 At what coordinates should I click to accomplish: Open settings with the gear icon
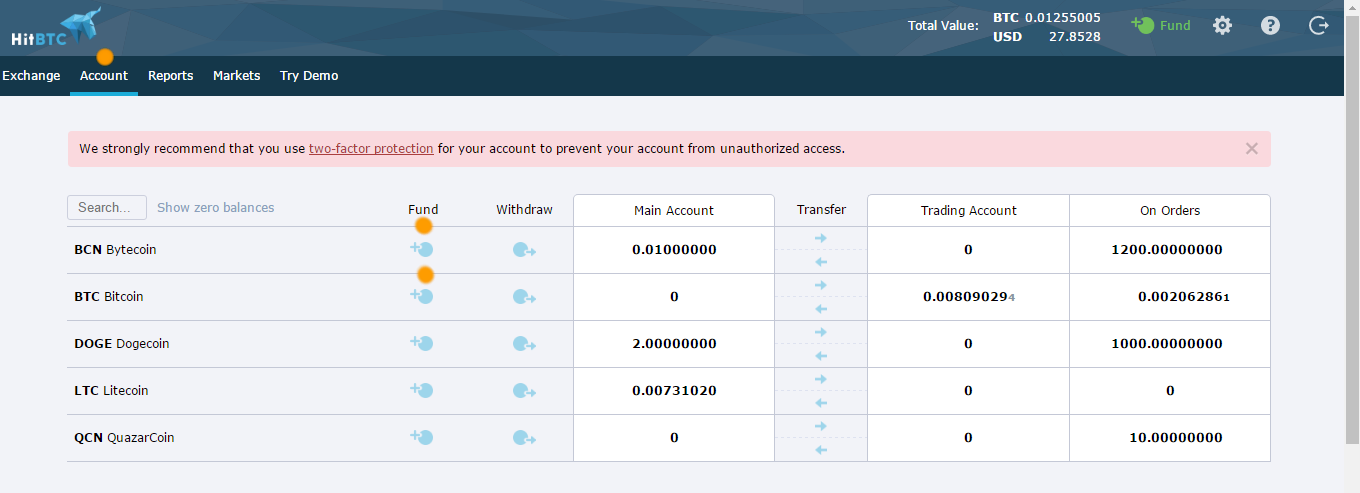coord(1222,25)
